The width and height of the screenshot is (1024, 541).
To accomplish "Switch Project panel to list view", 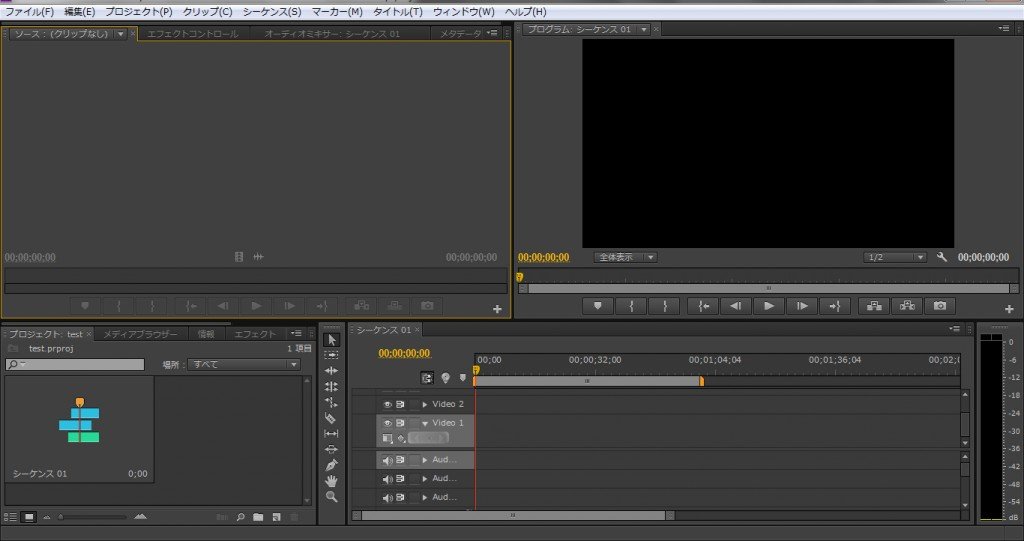I will pyautogui.click(x=10, y=517).
